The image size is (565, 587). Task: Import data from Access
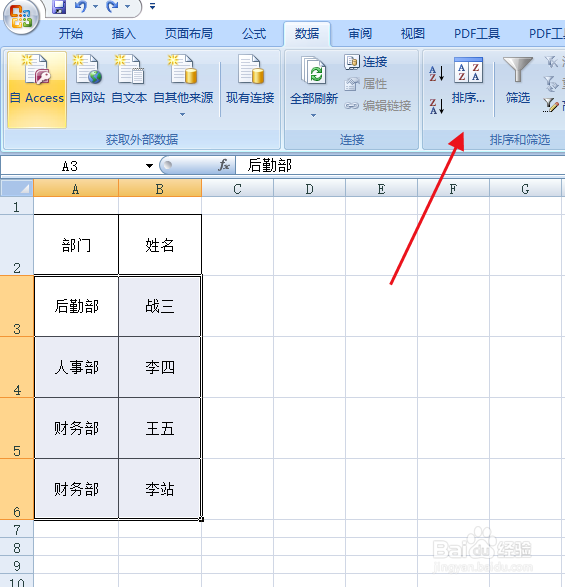coord(37,90)
